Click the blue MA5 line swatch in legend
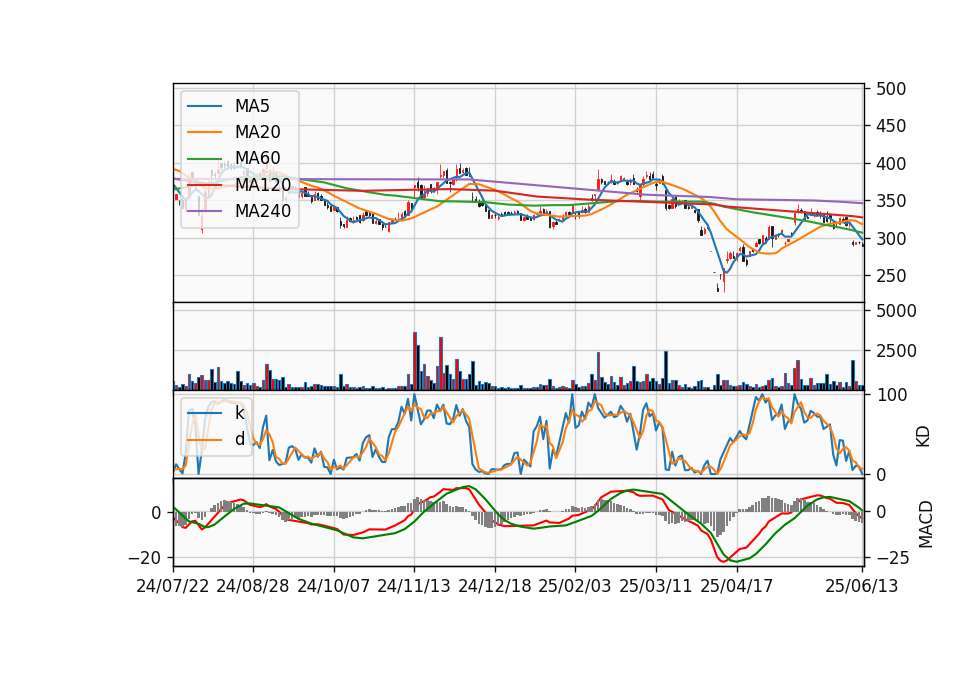This screenshot has width=960, height=690. (204, 107)
